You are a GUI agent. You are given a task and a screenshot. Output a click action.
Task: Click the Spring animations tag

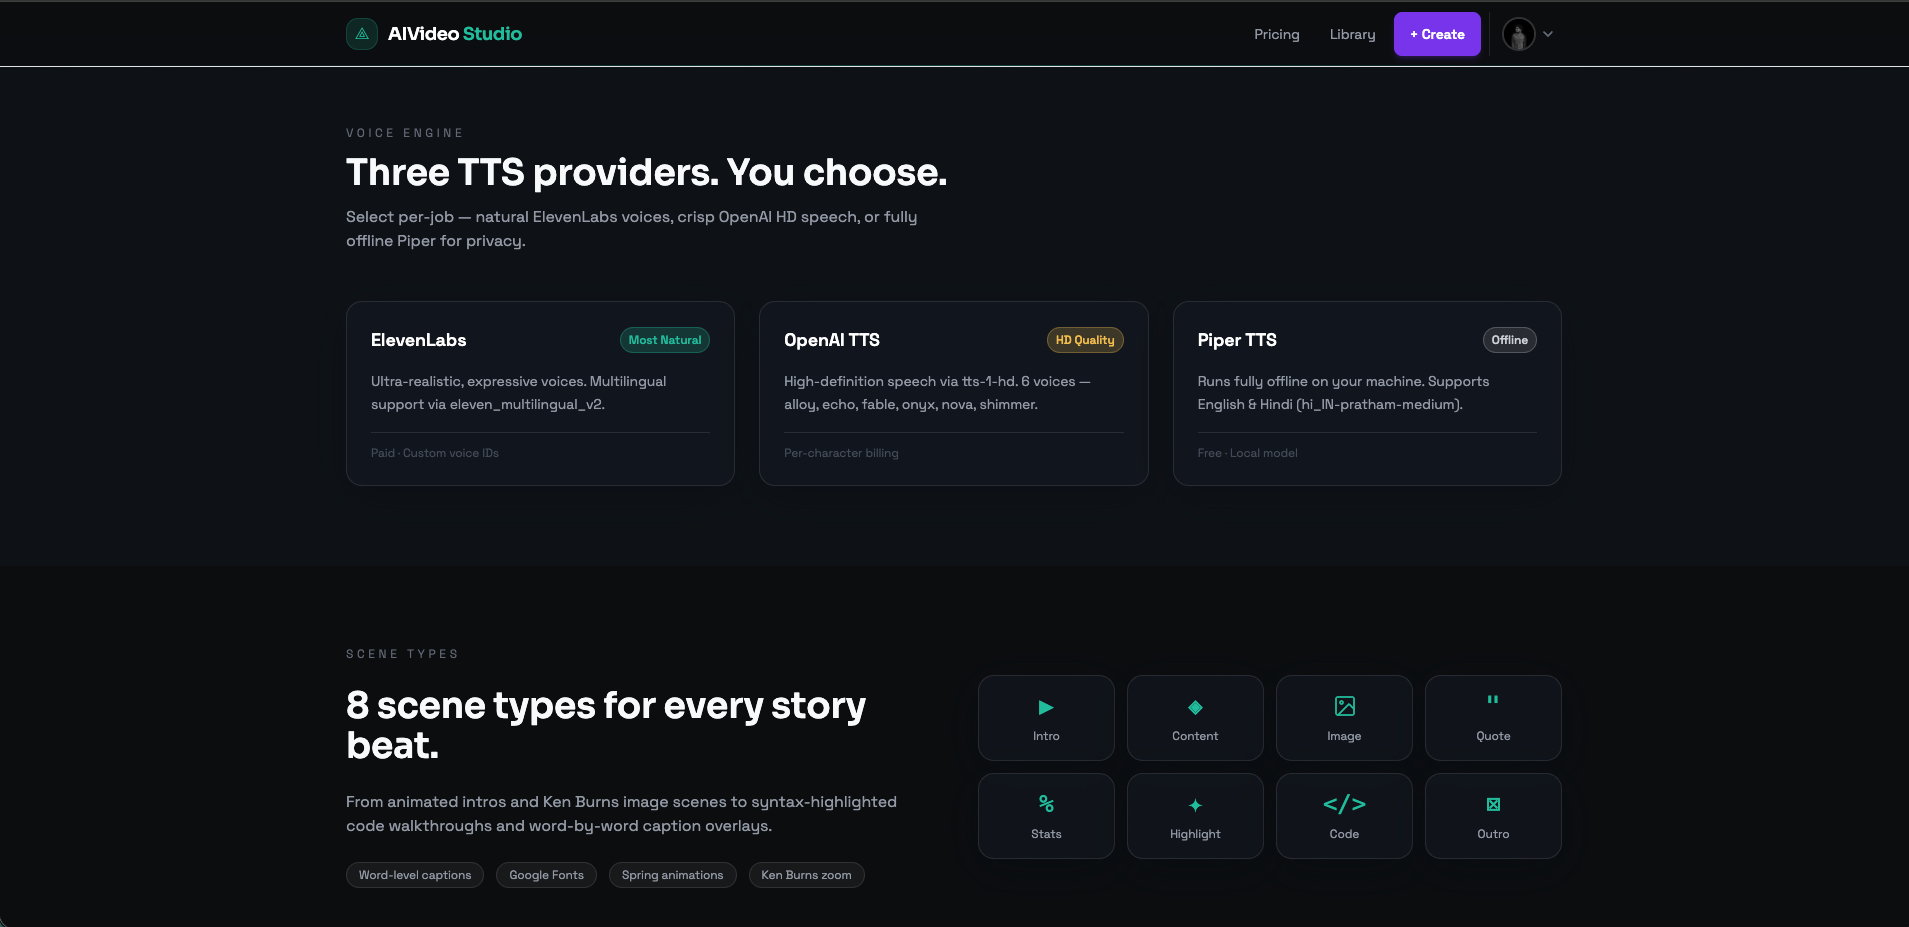point(673,875)
